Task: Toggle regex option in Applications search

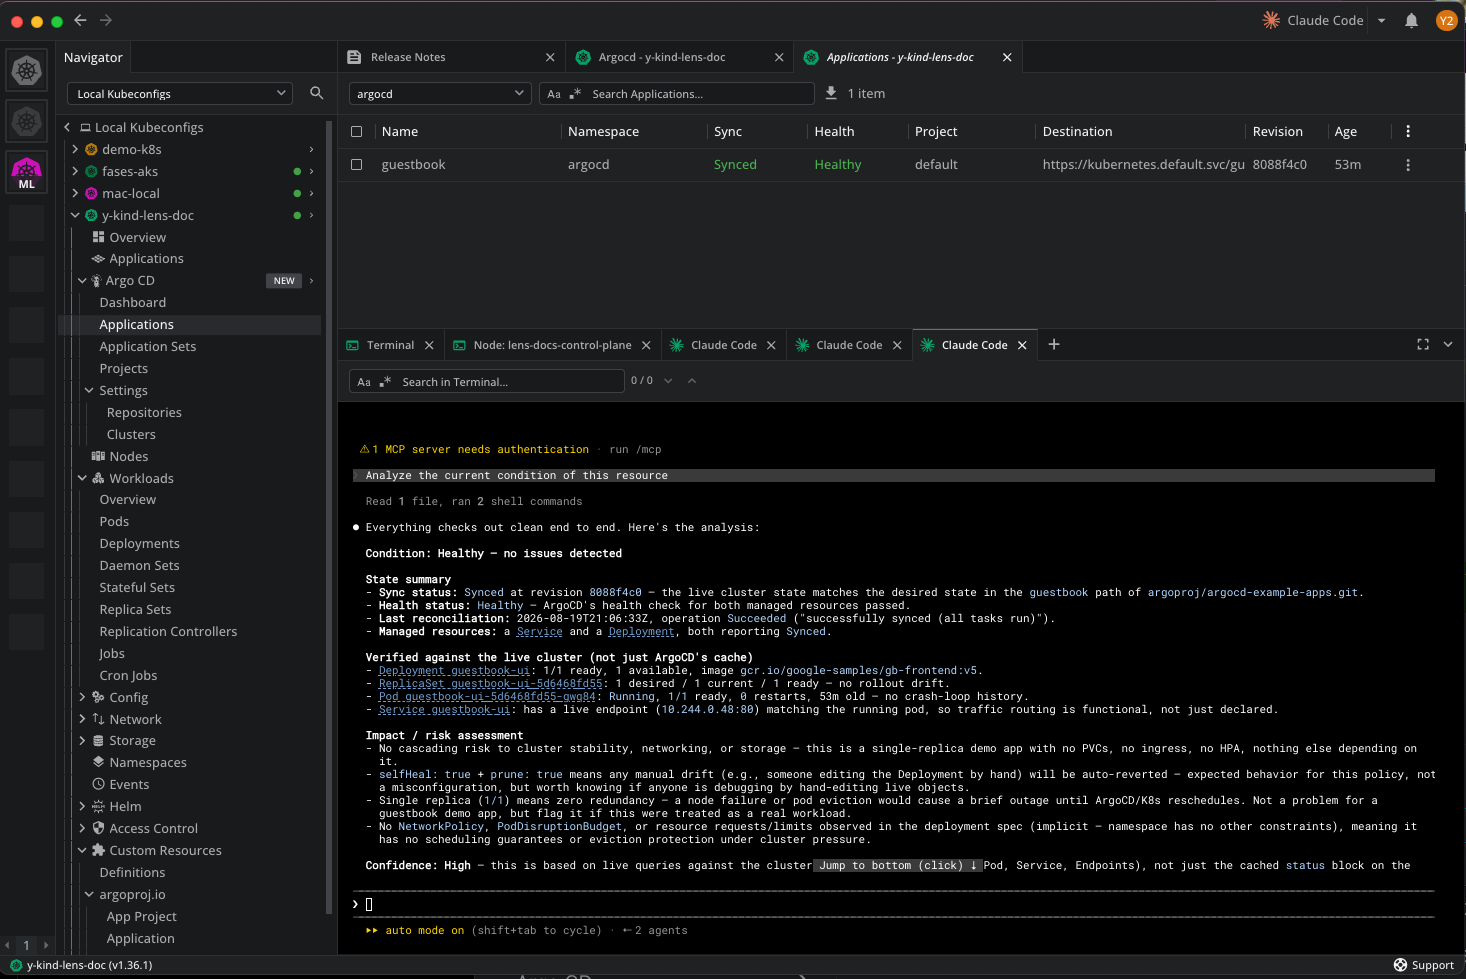Action: pyautogui.click(x=575, y=93)
